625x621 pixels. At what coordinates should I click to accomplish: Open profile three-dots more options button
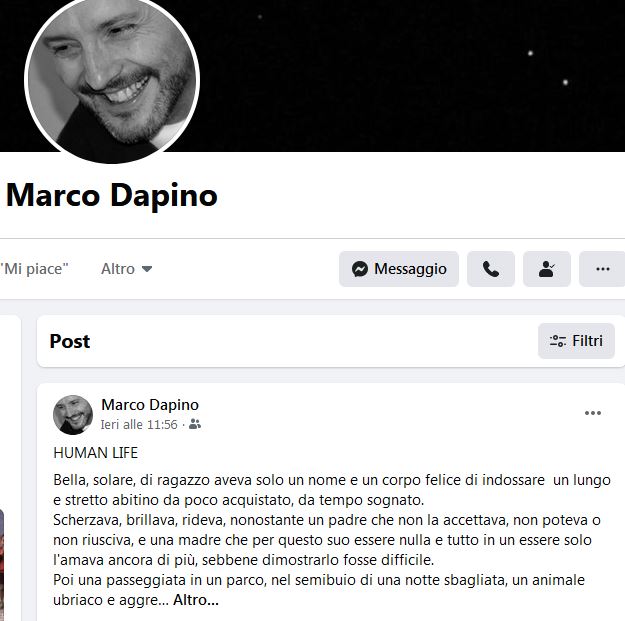(x=602, y=269)
